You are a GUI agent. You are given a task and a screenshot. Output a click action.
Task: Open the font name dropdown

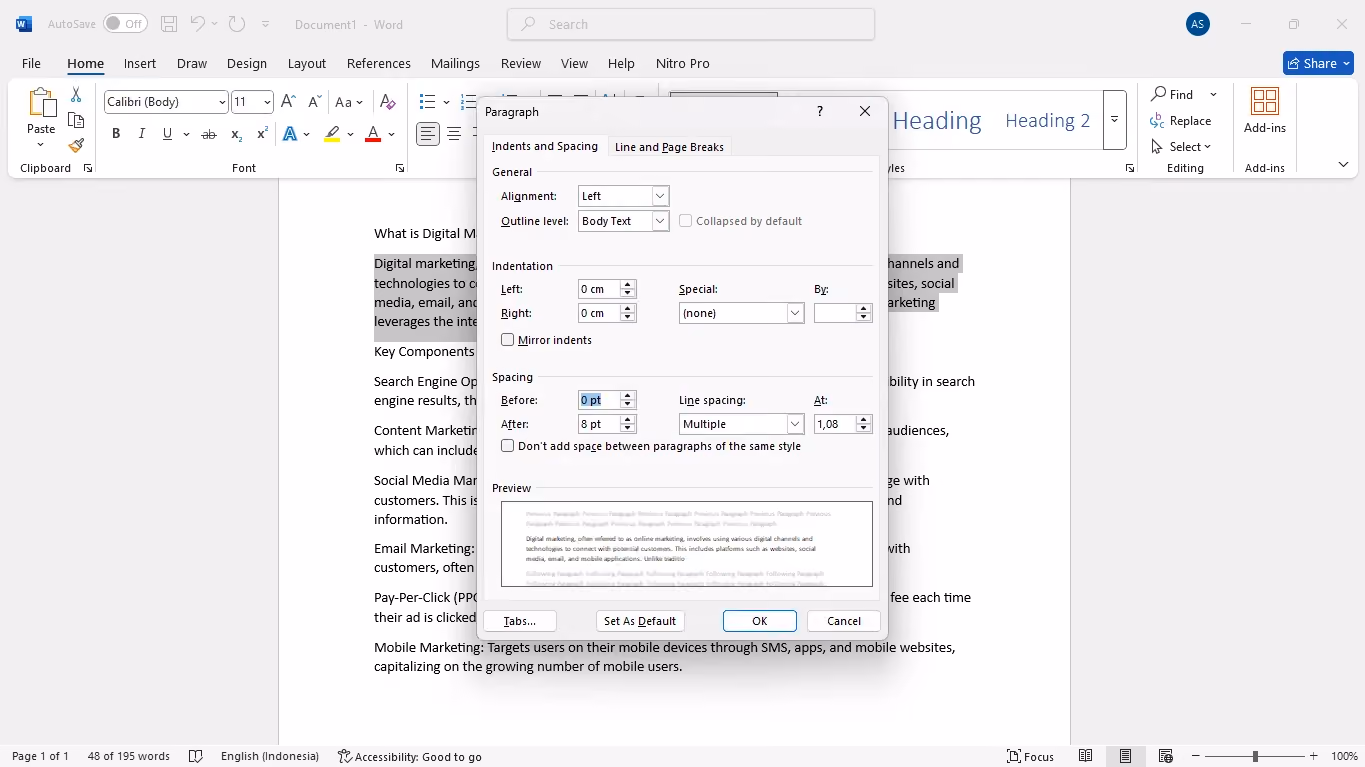coord(222,102)
